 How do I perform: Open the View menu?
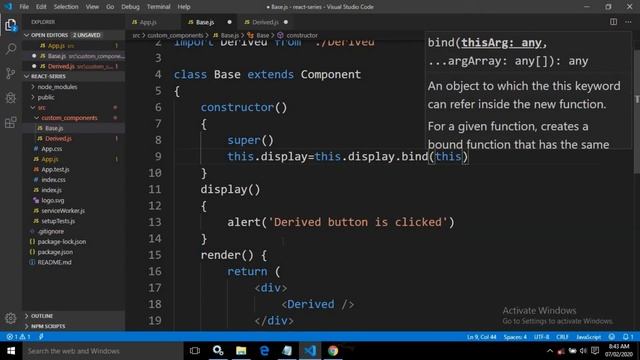92,7
